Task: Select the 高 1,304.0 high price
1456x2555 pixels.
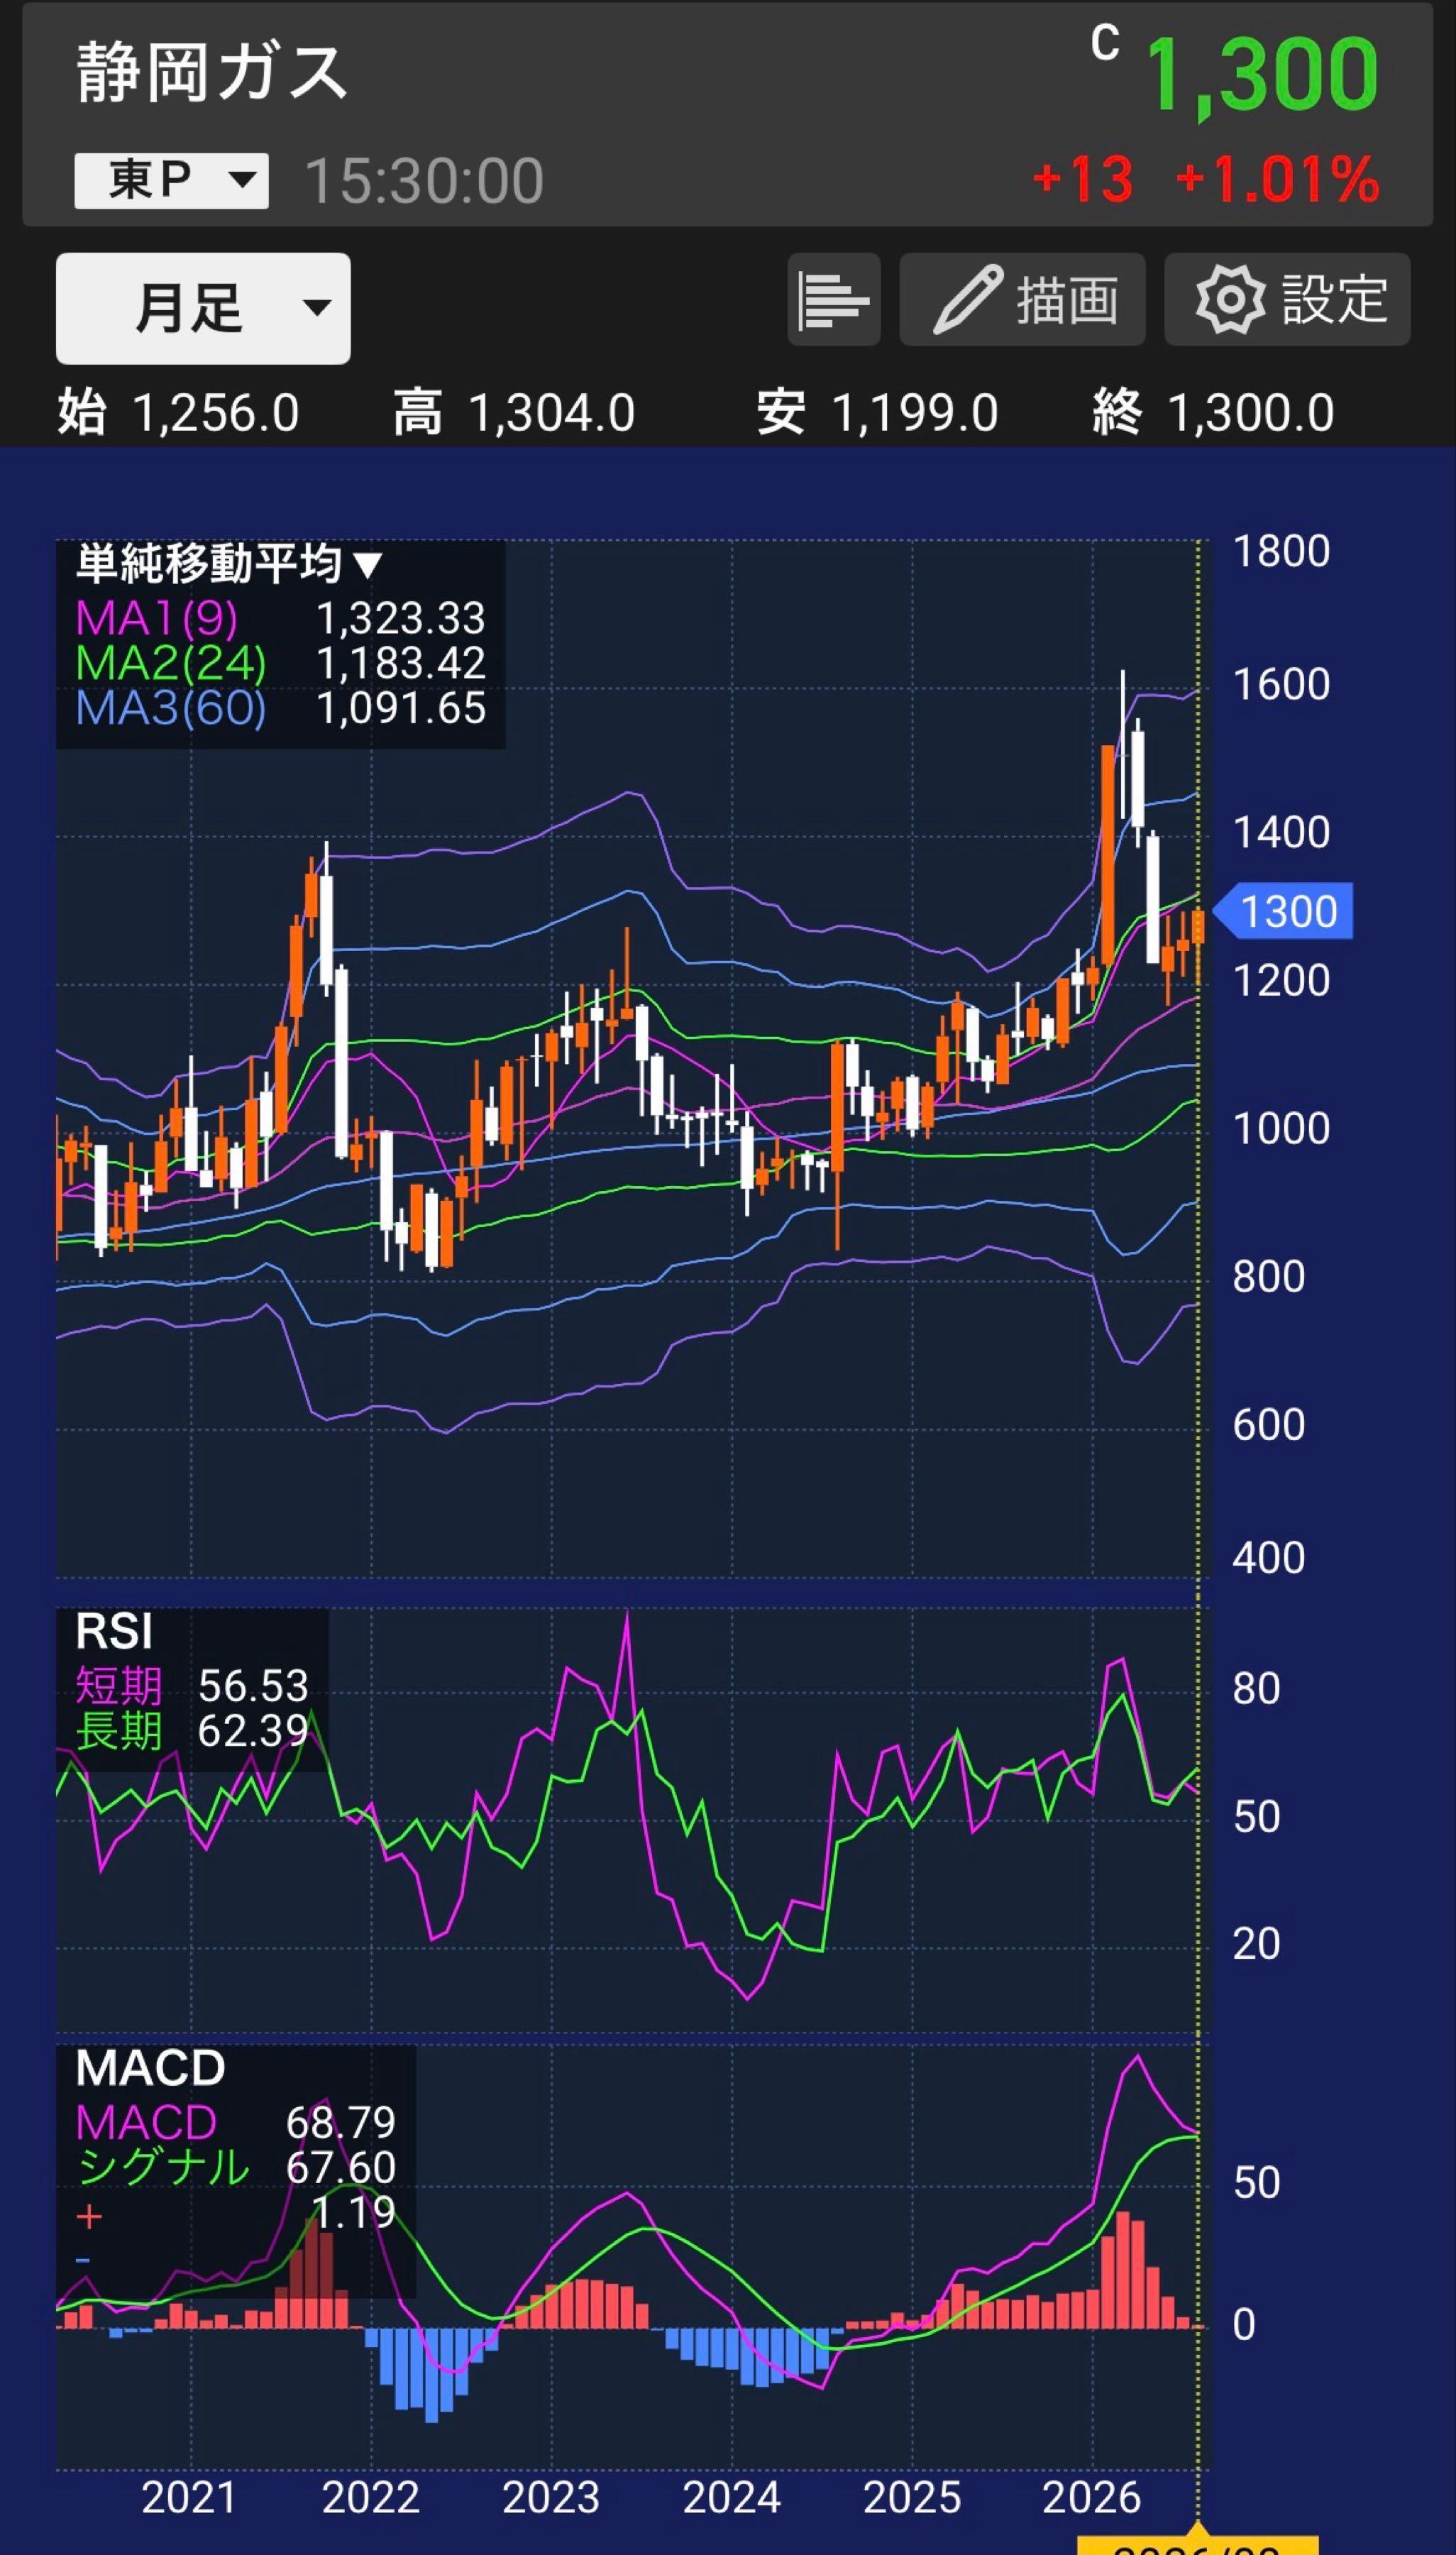Action: click(x=514, y=413)
